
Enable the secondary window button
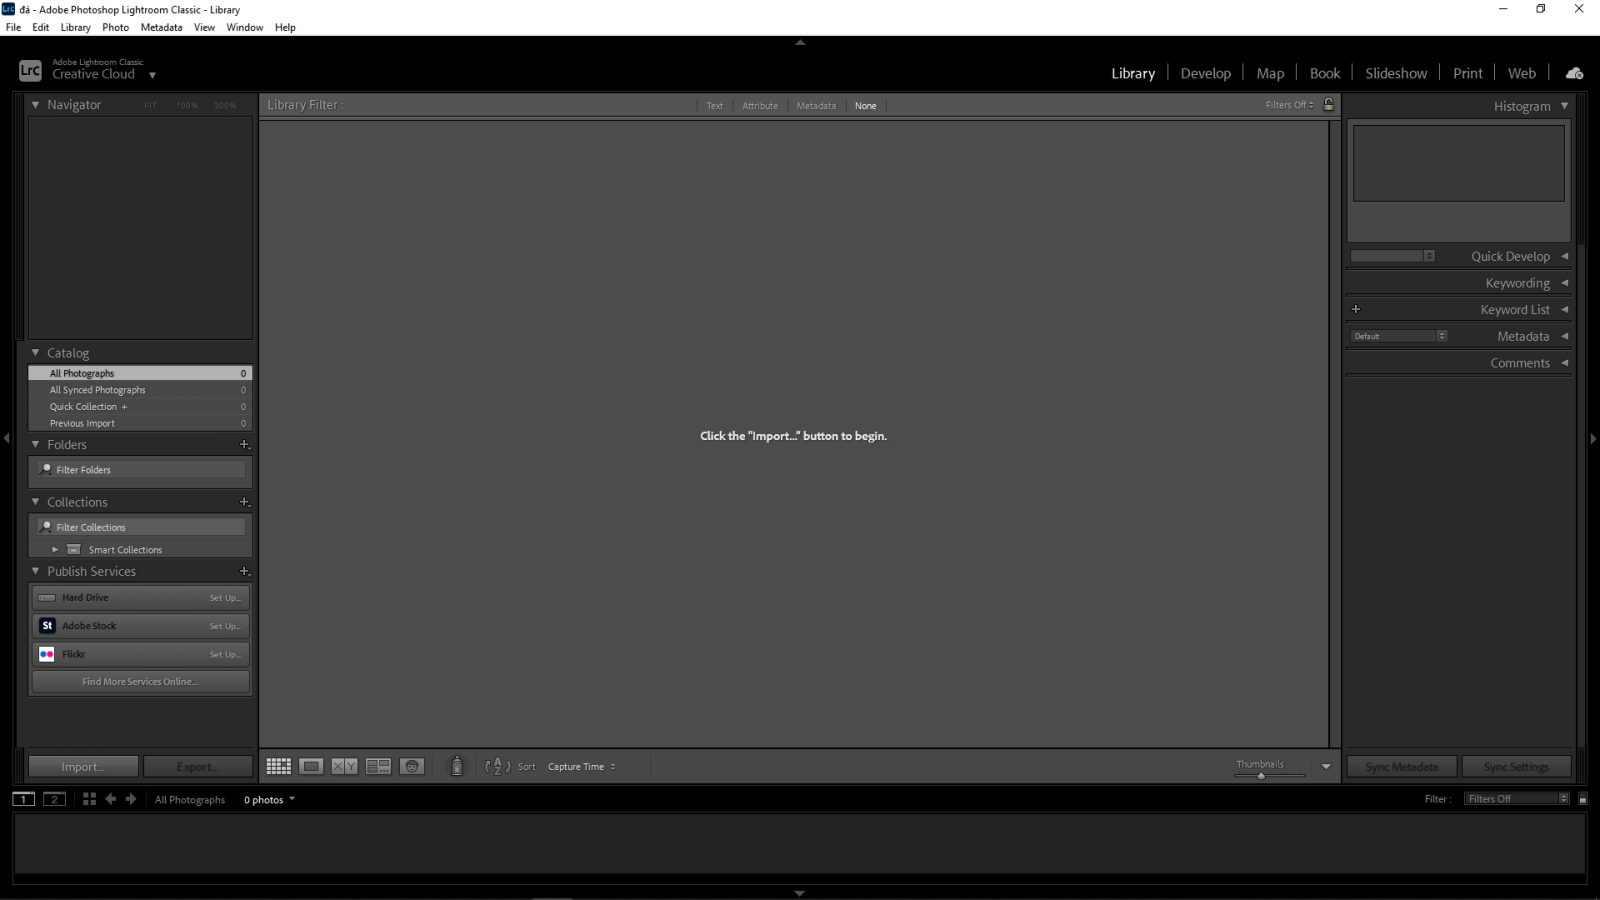pyautogui.click(x=54, y=799)
